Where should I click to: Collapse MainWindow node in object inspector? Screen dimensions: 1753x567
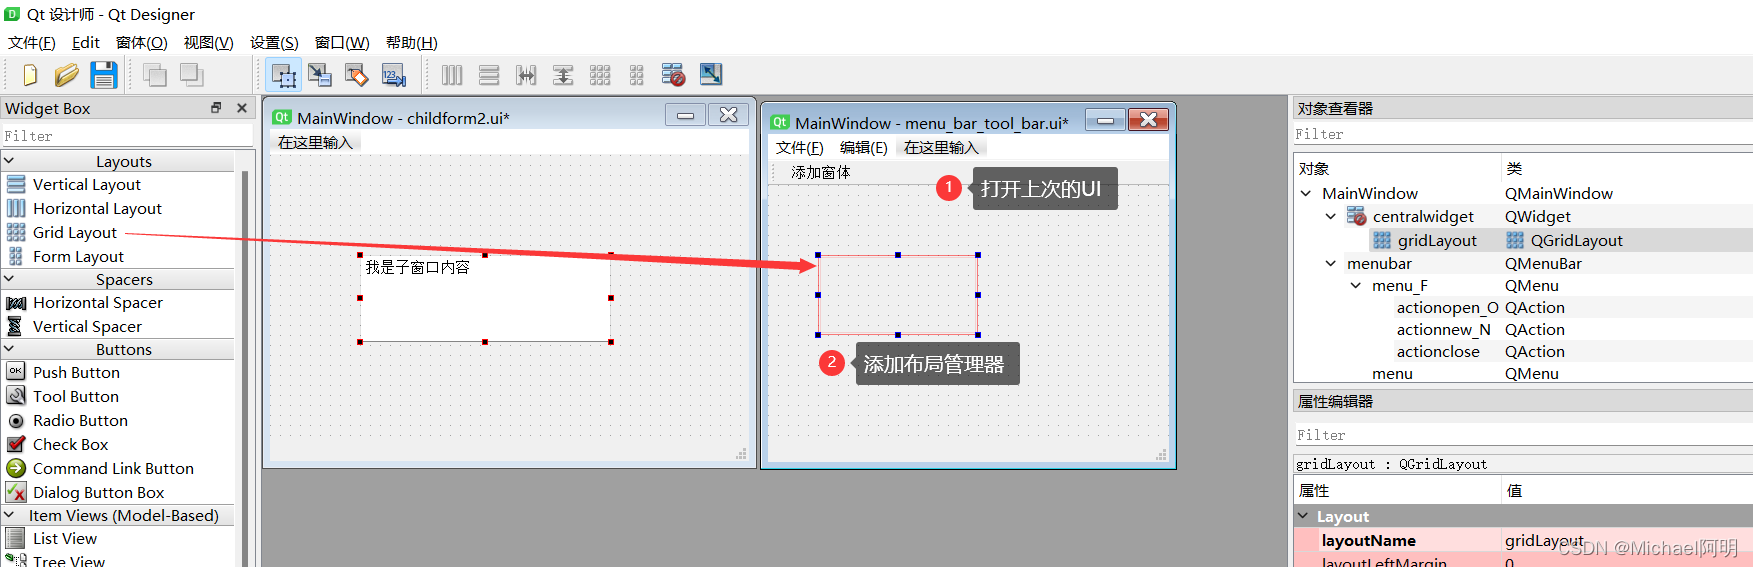1306,193
